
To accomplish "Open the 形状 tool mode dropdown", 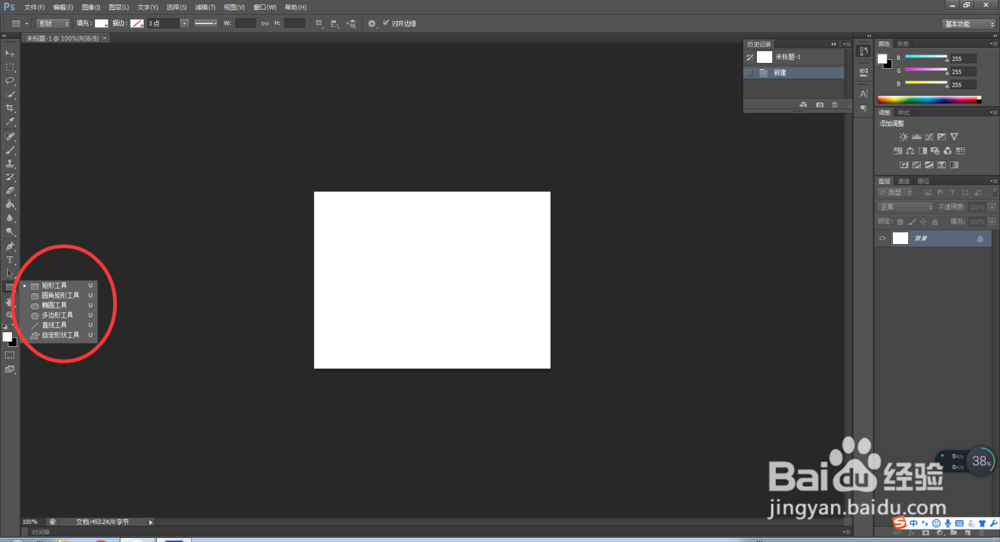I will (x=53, y=24).
